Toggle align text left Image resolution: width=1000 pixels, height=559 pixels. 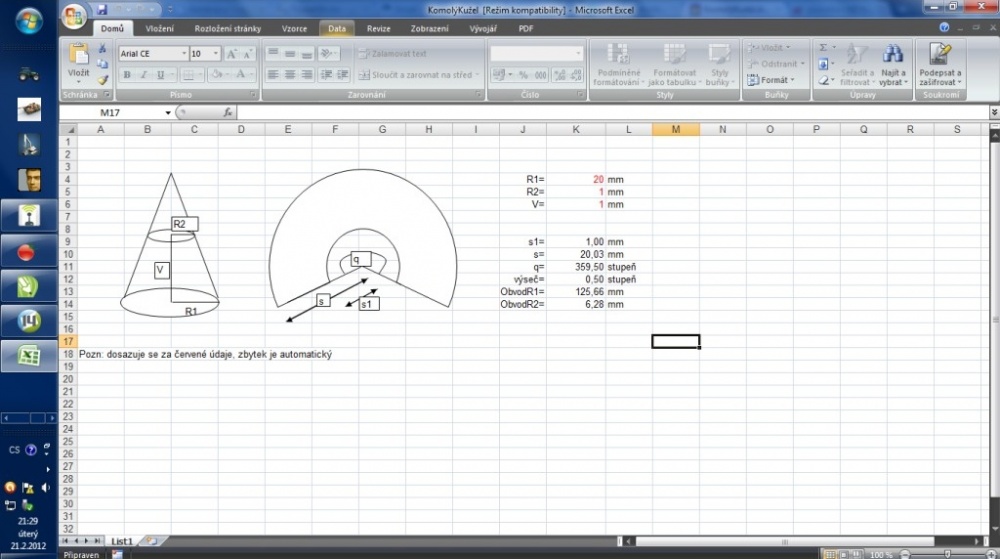273,75
